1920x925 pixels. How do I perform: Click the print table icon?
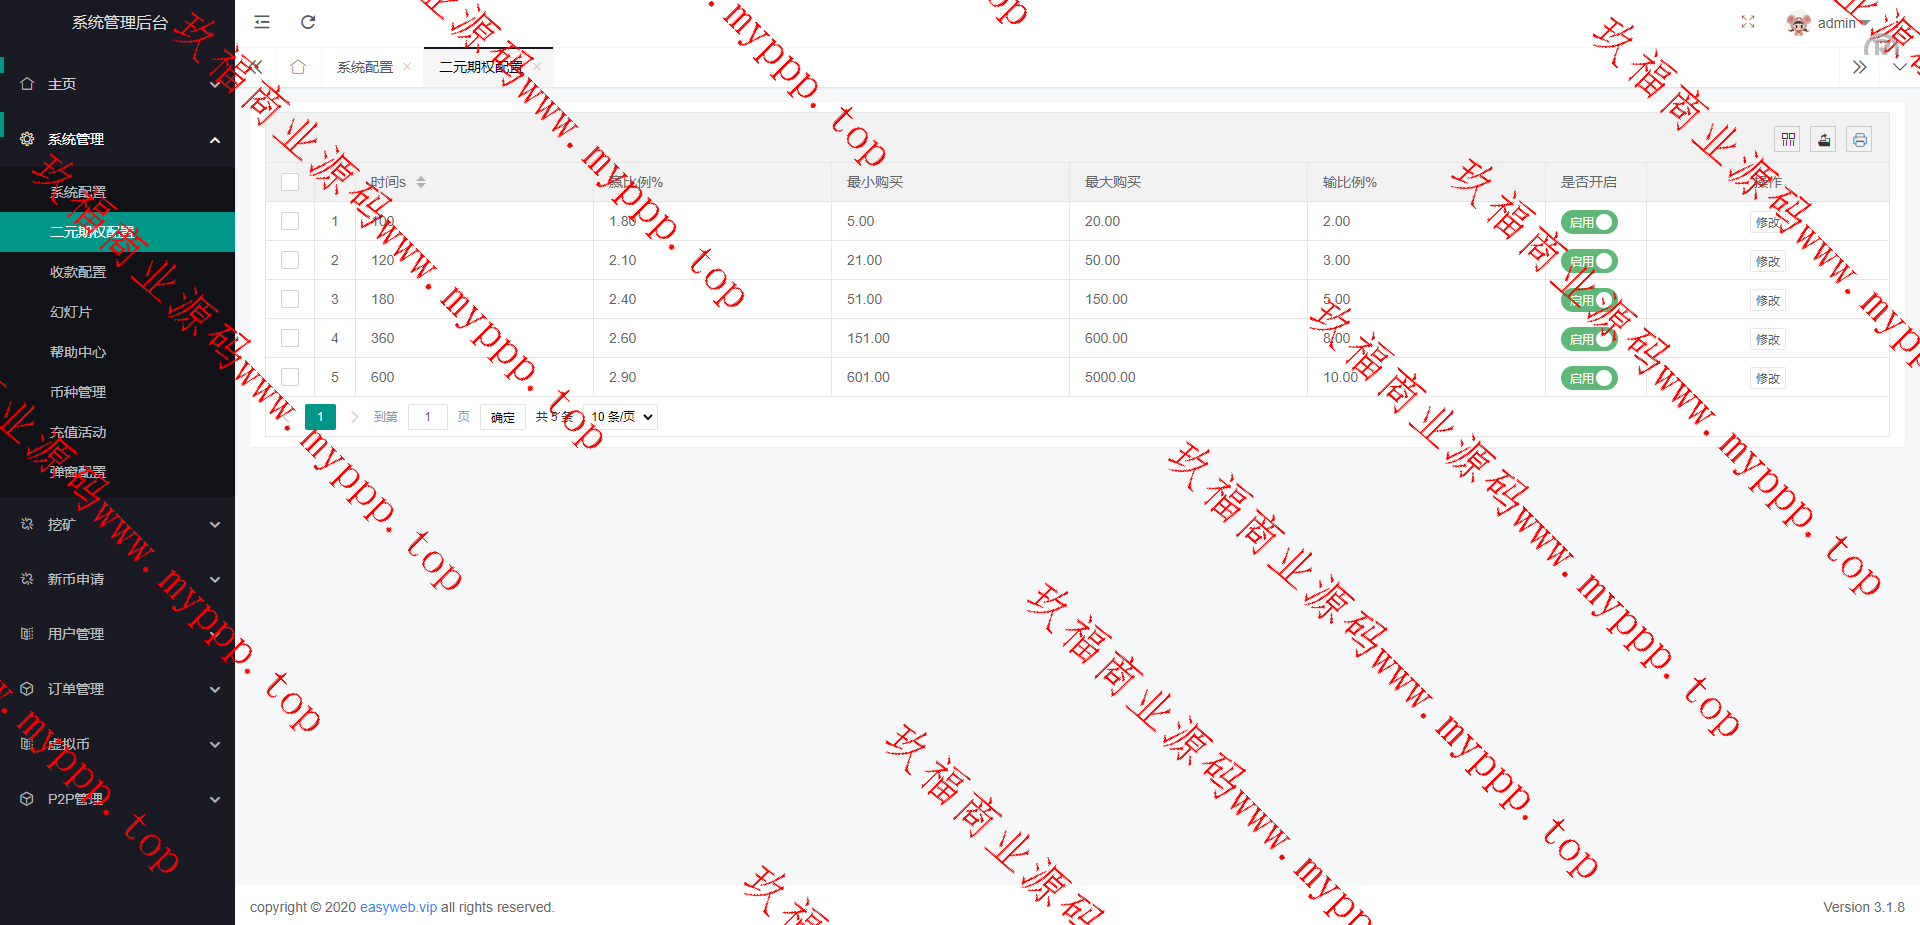click(1860, 140)
